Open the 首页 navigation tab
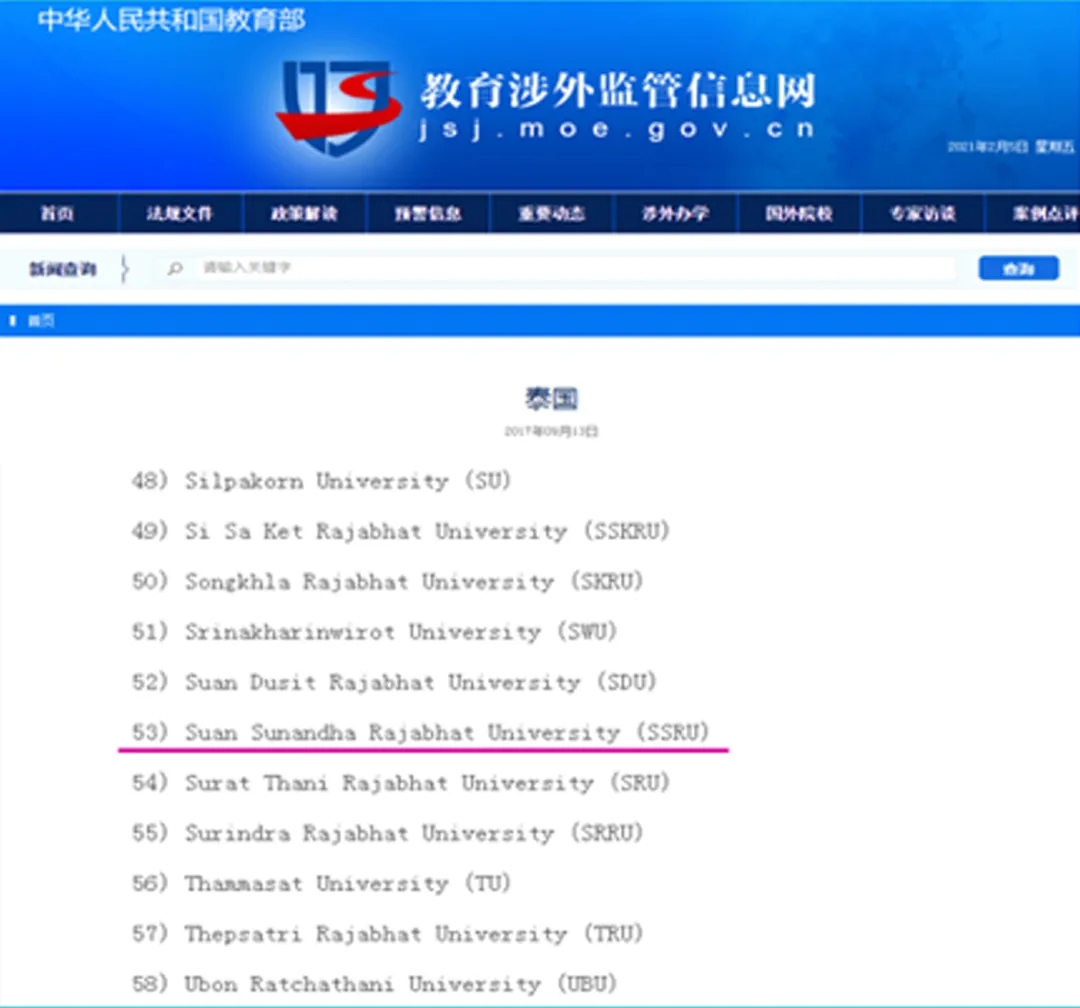This screenshot has height=1008, width=1080. [57, 214]
